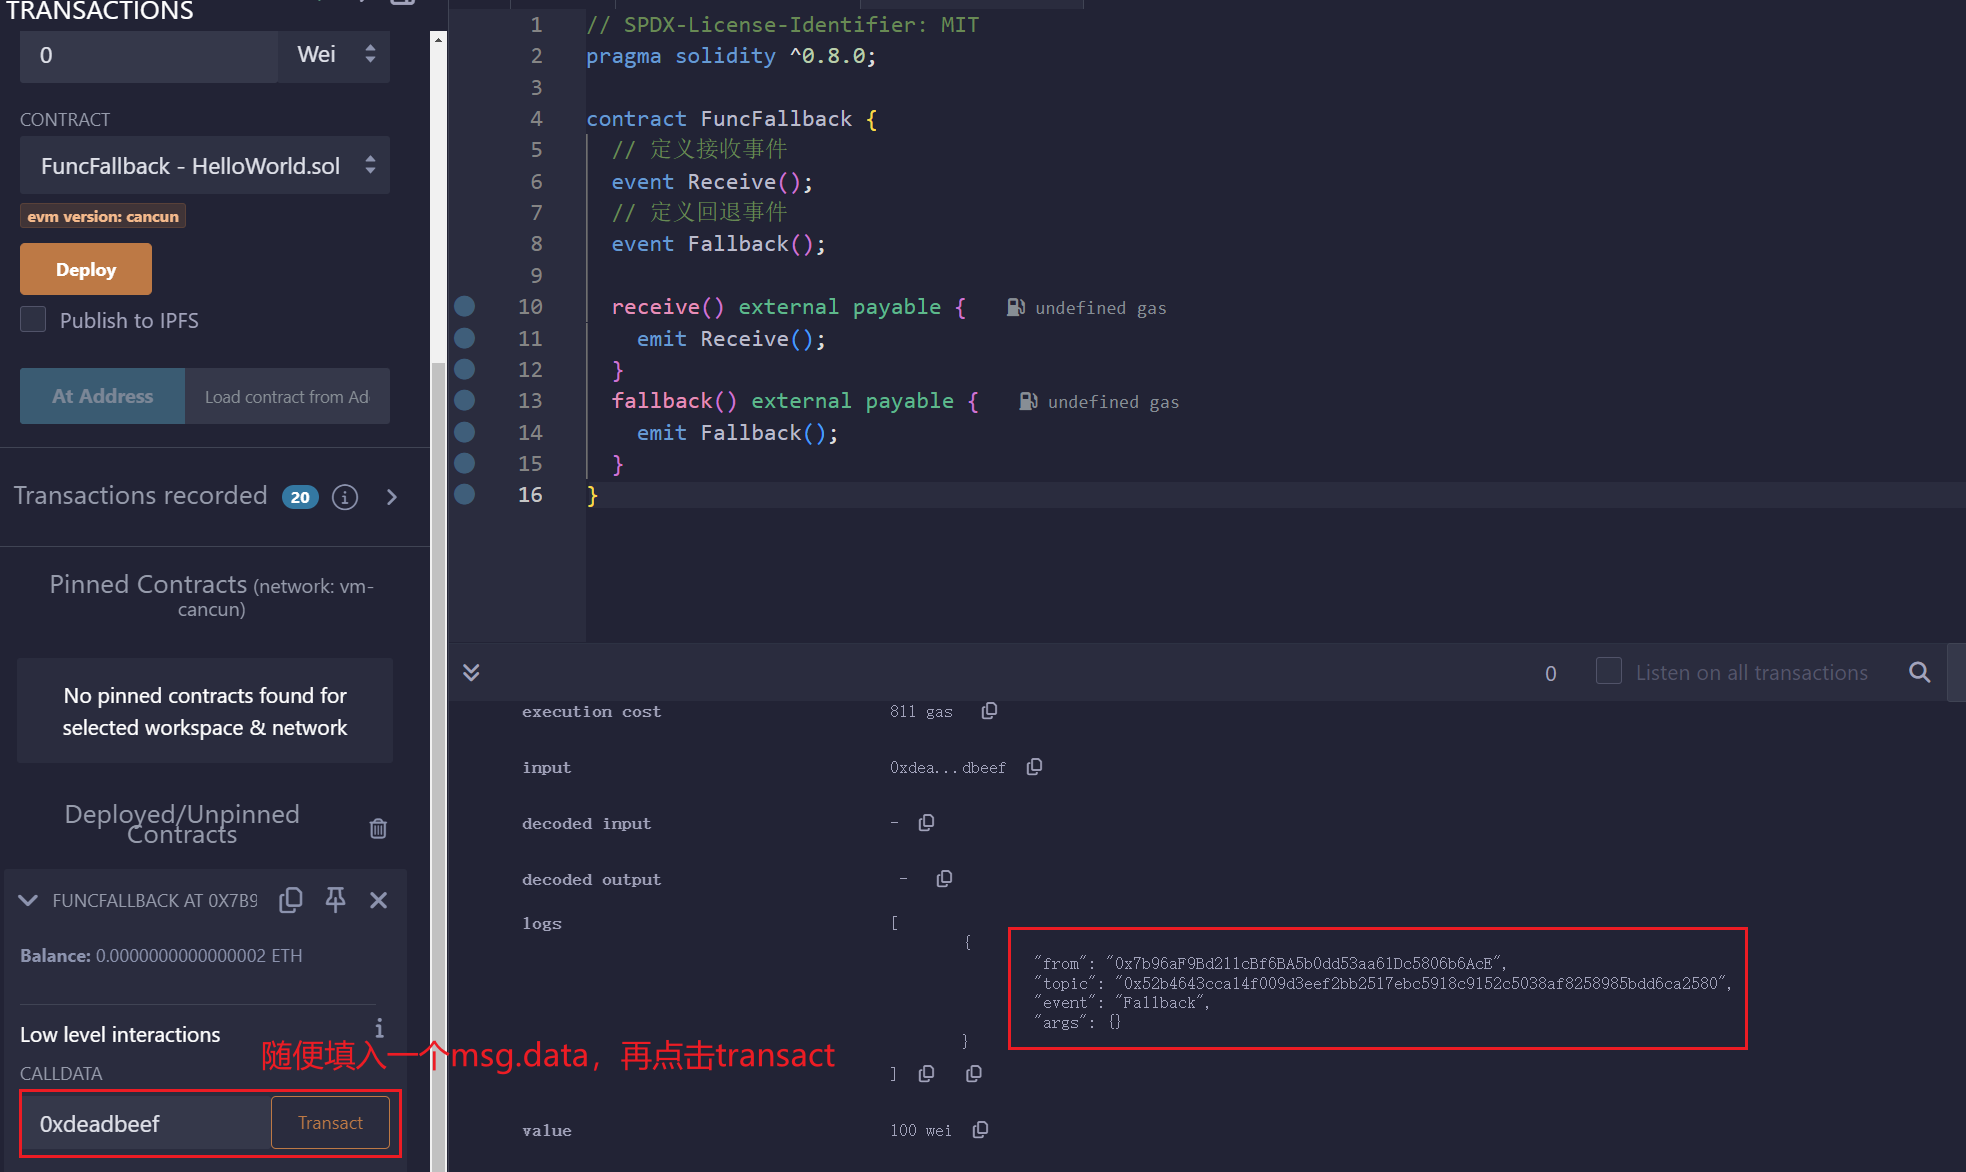Pin the FUNCFALLBACK deployed contract
Screen dimensions: 1966x1172
[335, 900]
